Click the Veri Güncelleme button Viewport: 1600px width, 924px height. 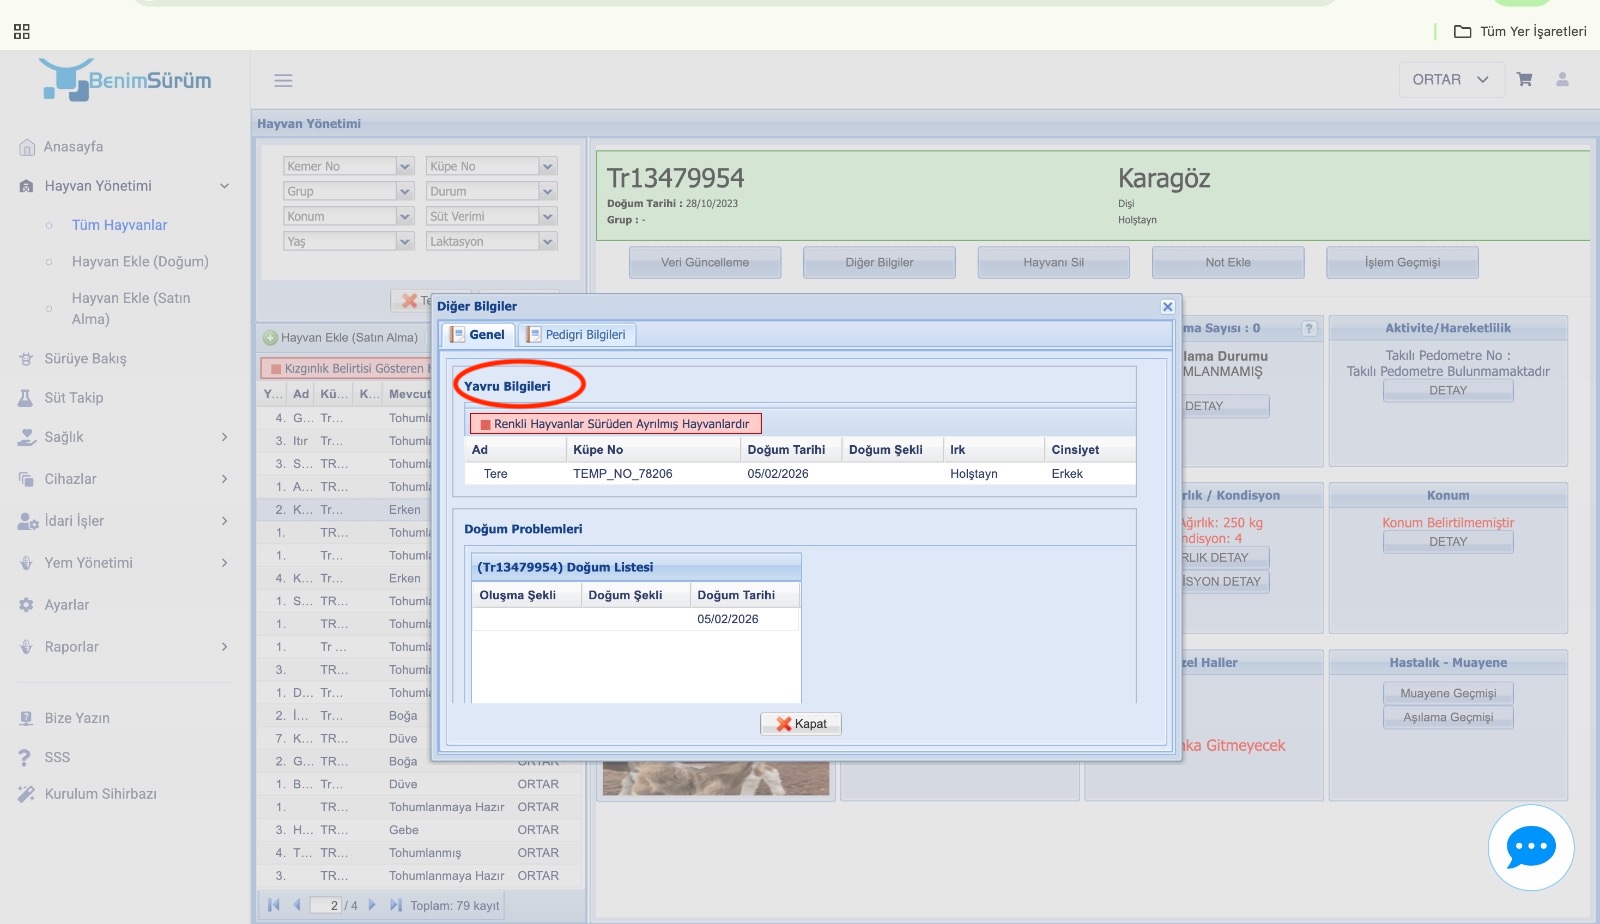[x=705, y=262]
